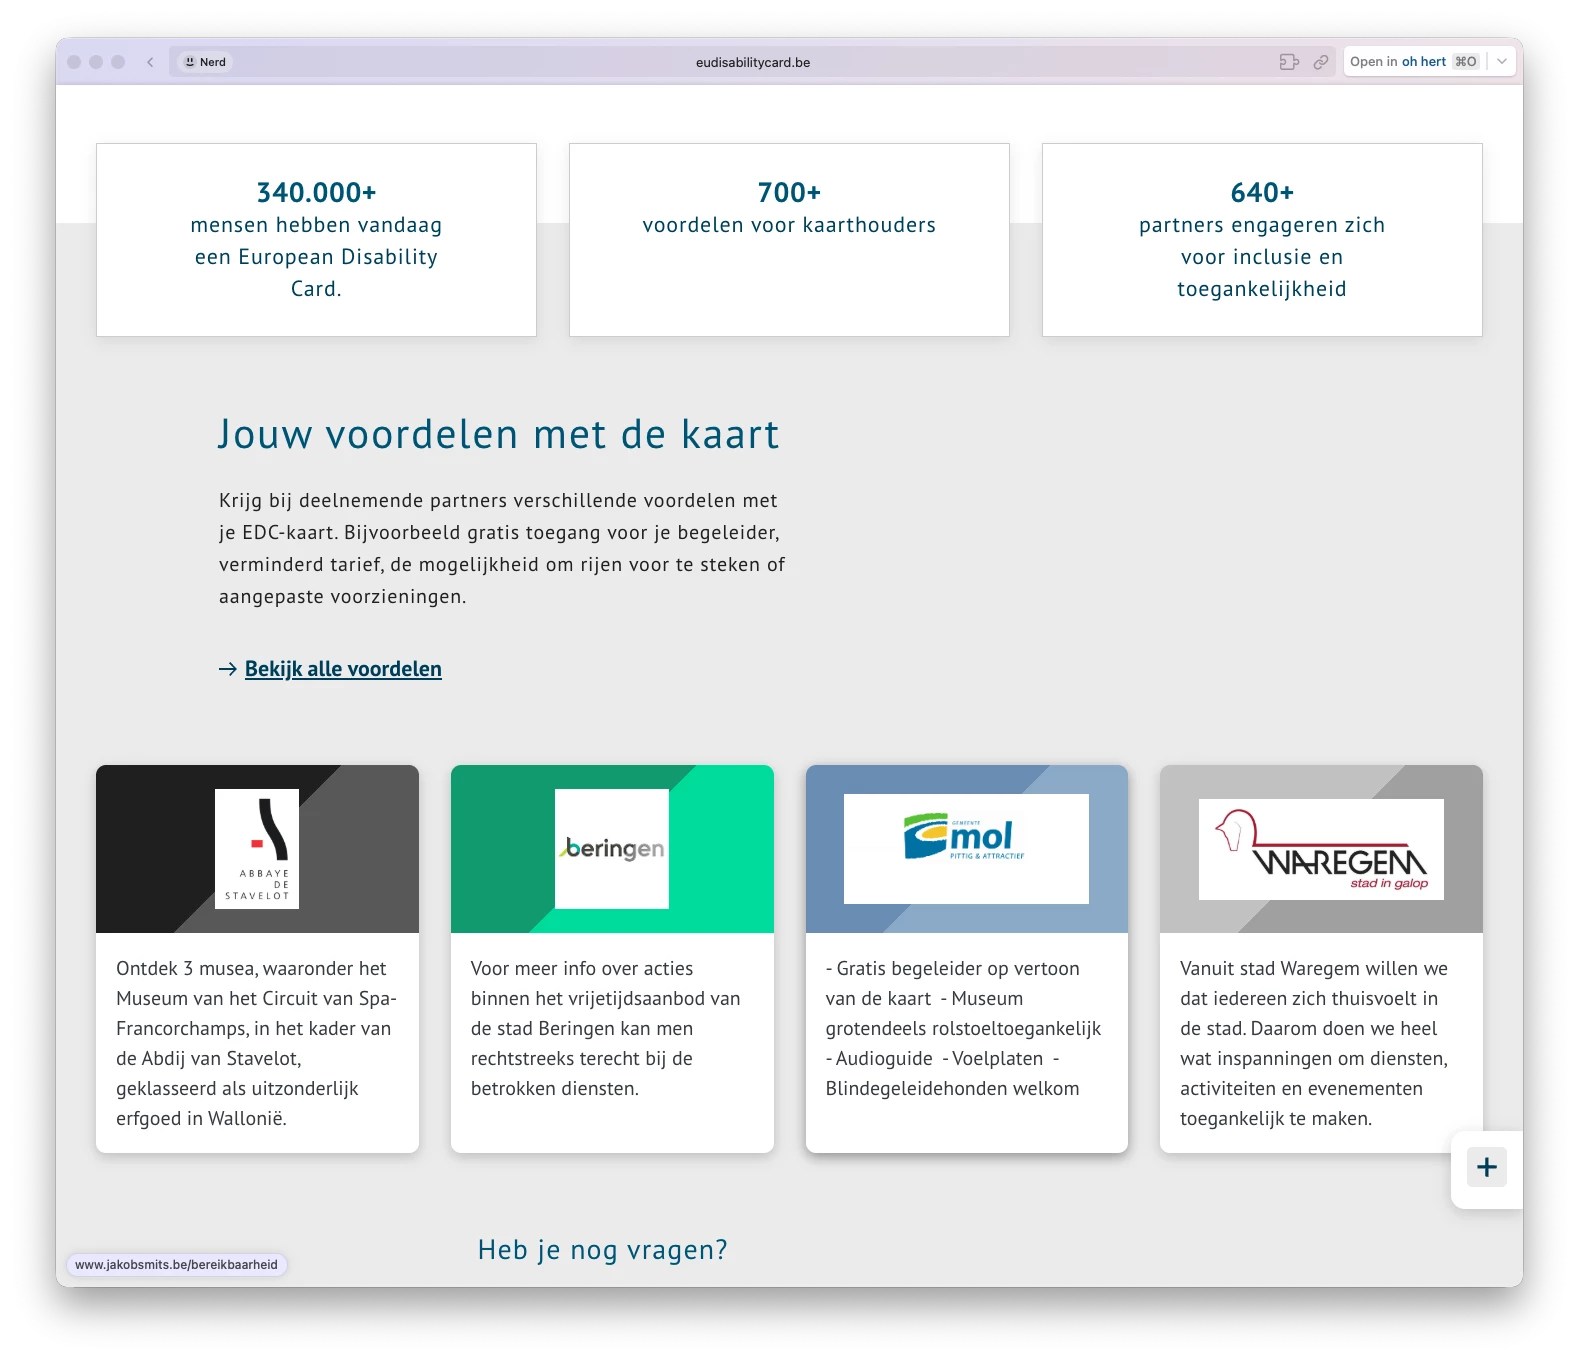Image resolution: width=1579 pixels, height=1361 pixels.
Task: Click the Heb je nog vragen? heading
Action: pos(602,1250)
